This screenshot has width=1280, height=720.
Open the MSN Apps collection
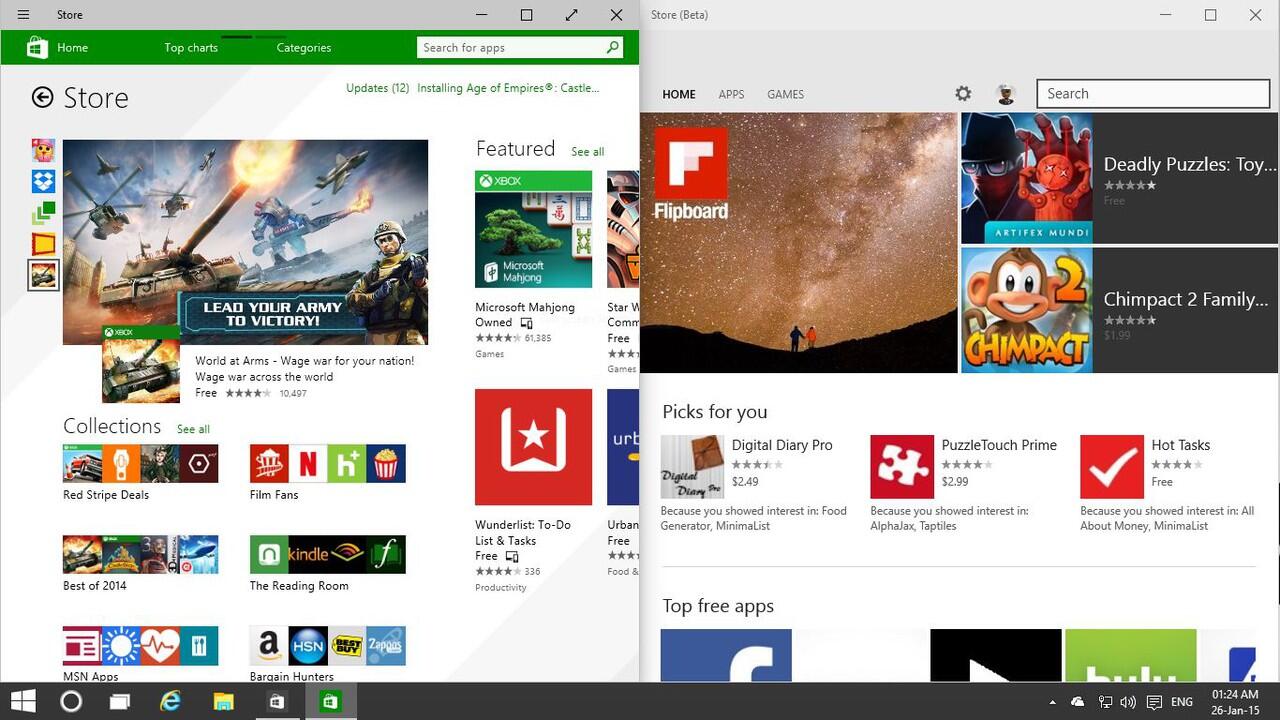click(x=140, y=654)
